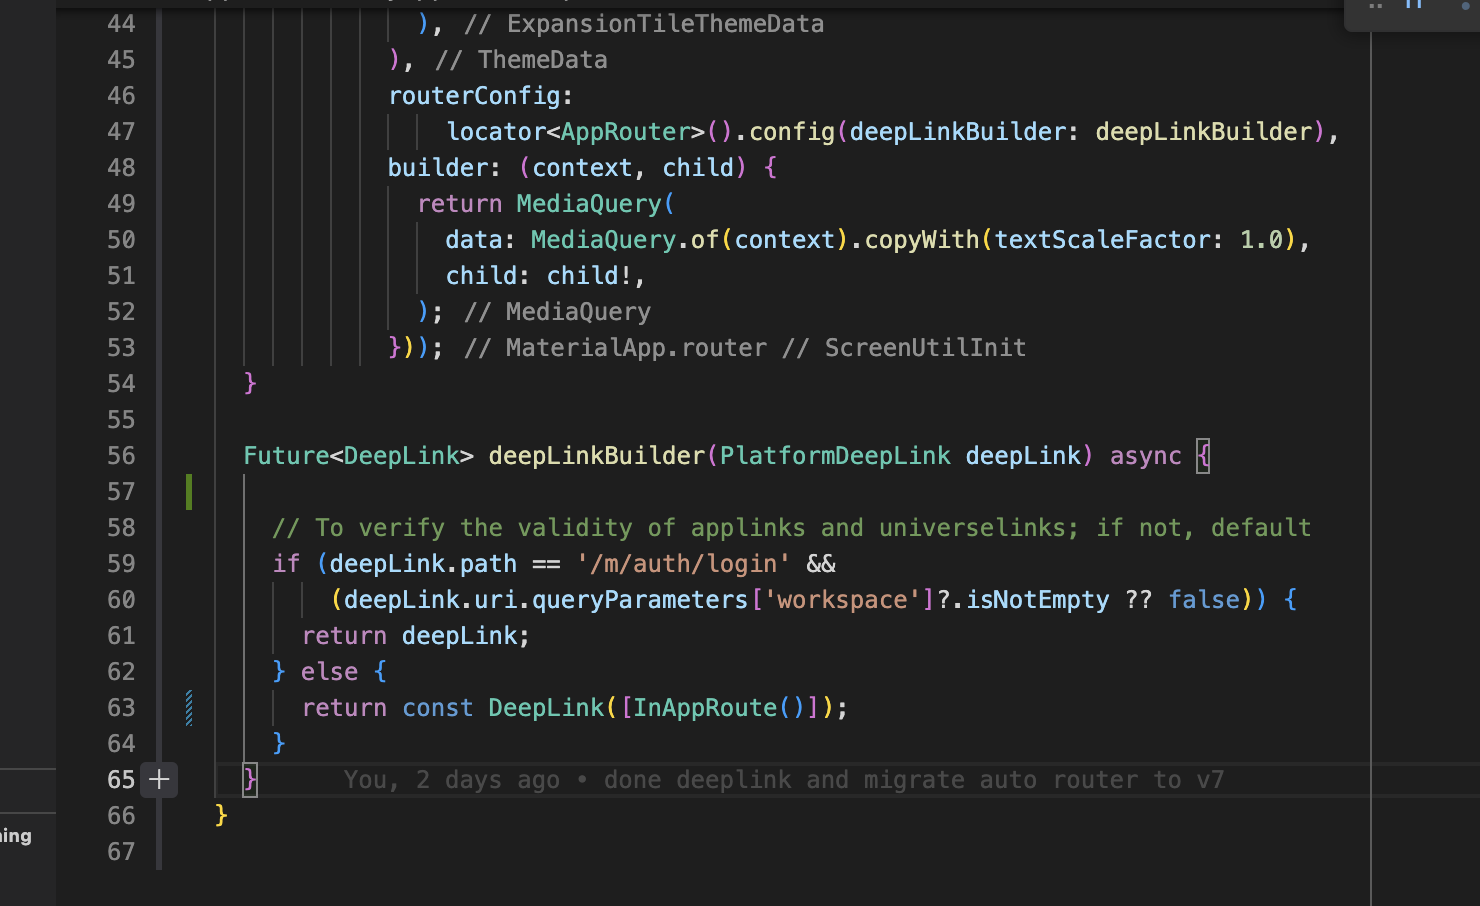Click the green change bar beside line 57
The width and height of the screenshot is (1480, 906).
(x=188, y=491)
